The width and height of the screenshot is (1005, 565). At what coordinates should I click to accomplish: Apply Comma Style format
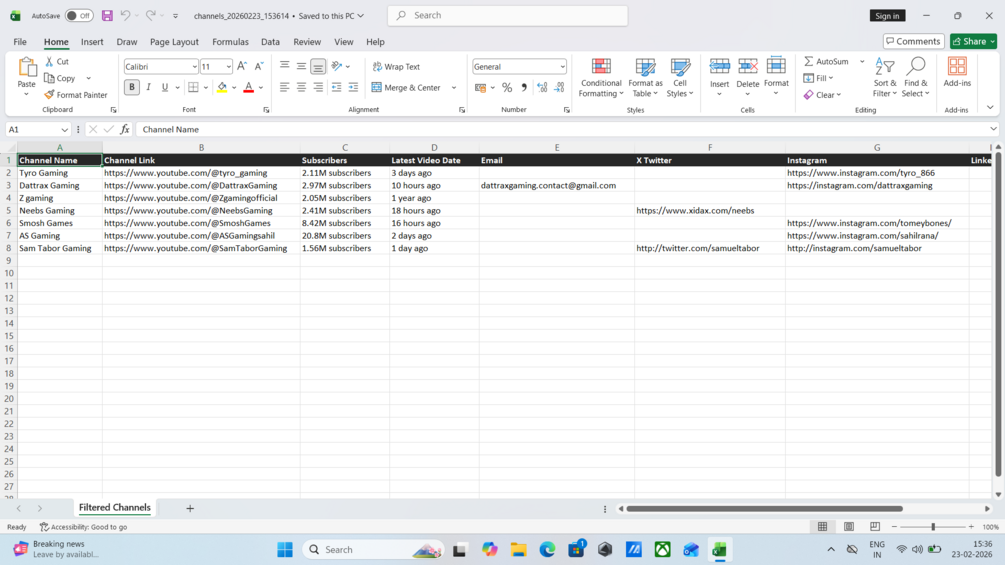coord(524,88)
